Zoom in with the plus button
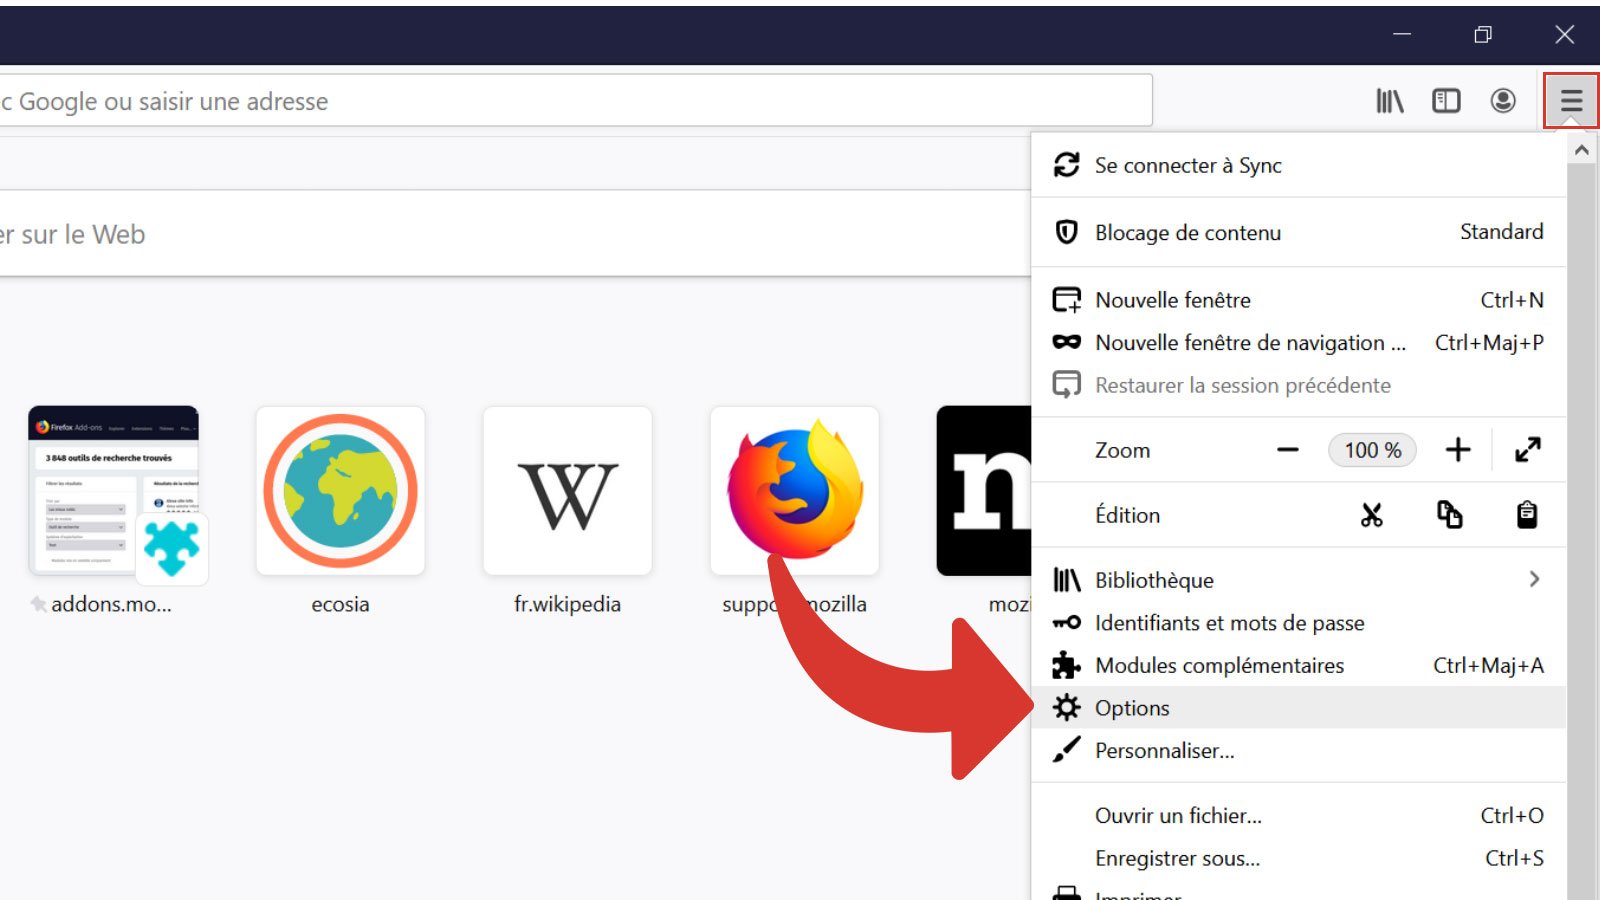The image size is (1600, 900). click(1458, 449)
